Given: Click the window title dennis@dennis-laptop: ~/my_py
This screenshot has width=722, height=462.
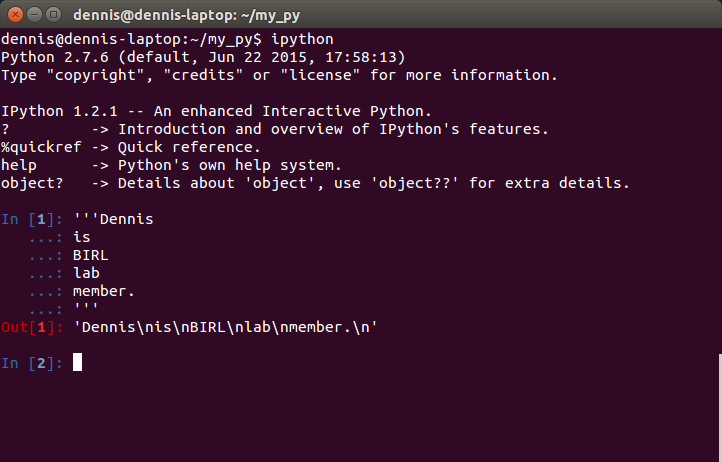Looking at the screenshot, I should pyautogui.click(x=186, y=15).
